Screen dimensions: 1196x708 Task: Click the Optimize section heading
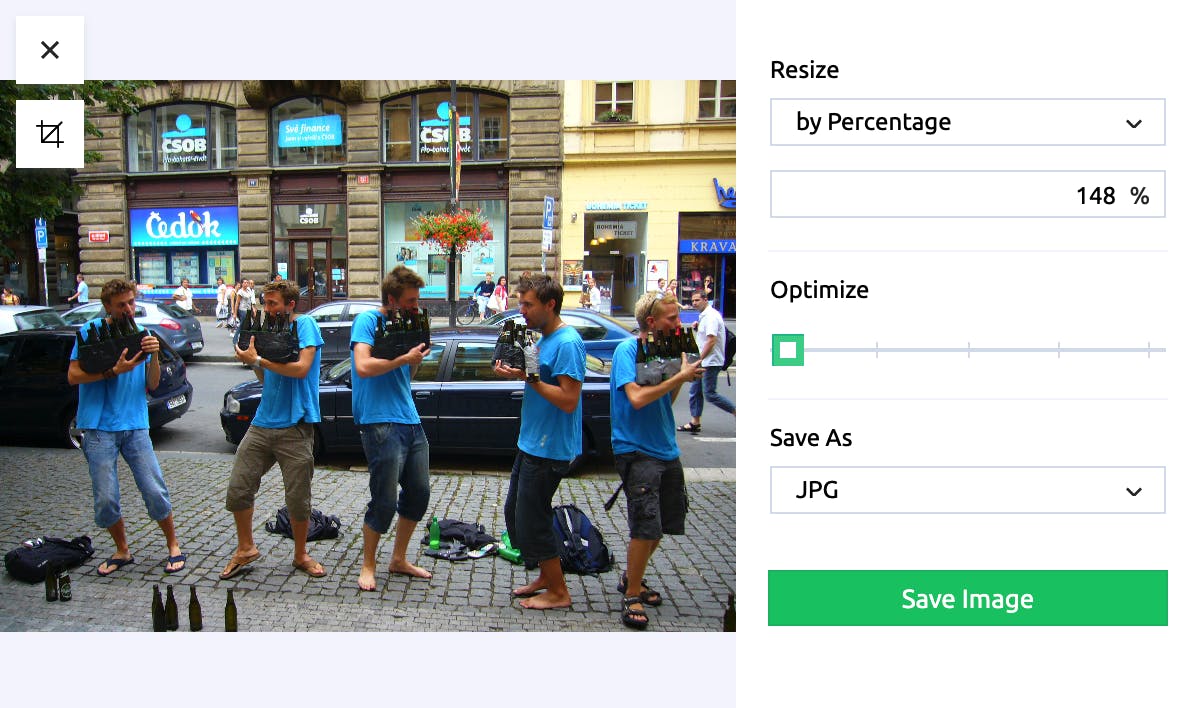pyautogui.click(x=819, y=290)
